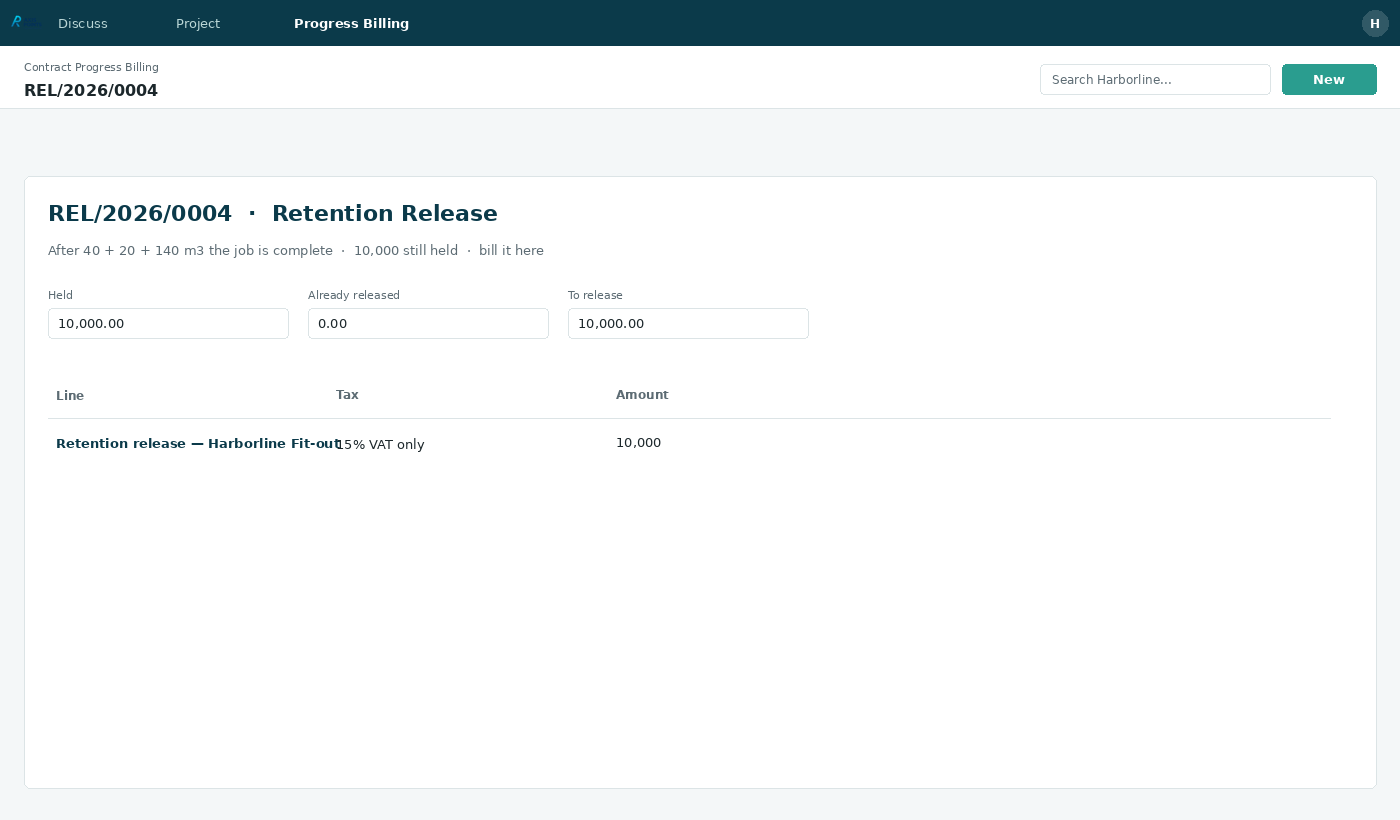Open the user avatar H menu
Viewport: 1400px width, 820px height.
tap(1375, 23)
